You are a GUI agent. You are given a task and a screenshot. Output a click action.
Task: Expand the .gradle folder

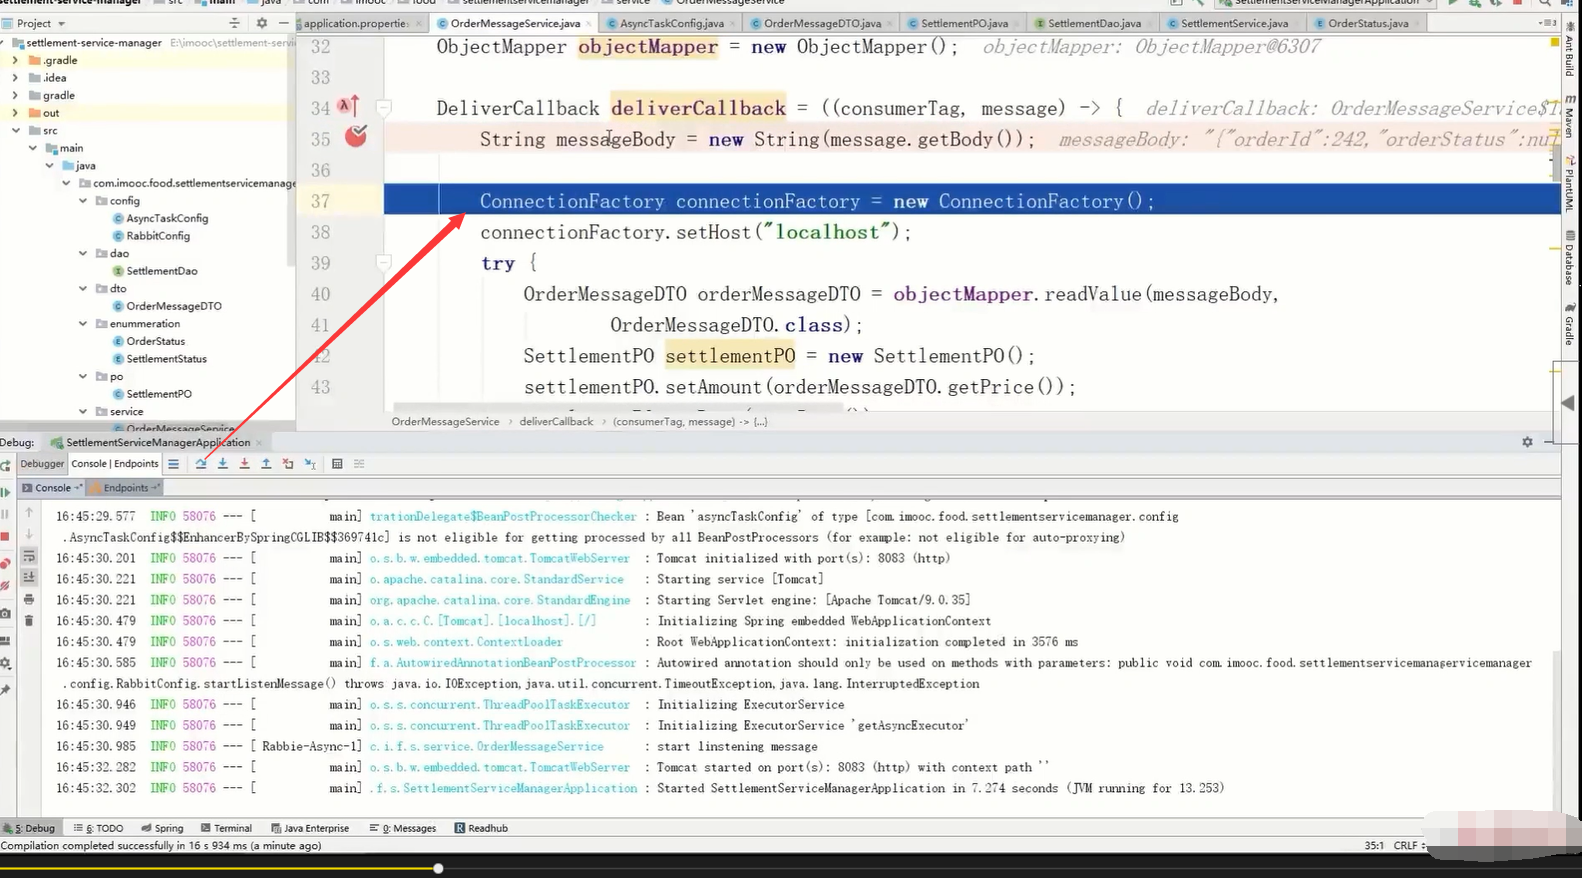click(15, 60)
